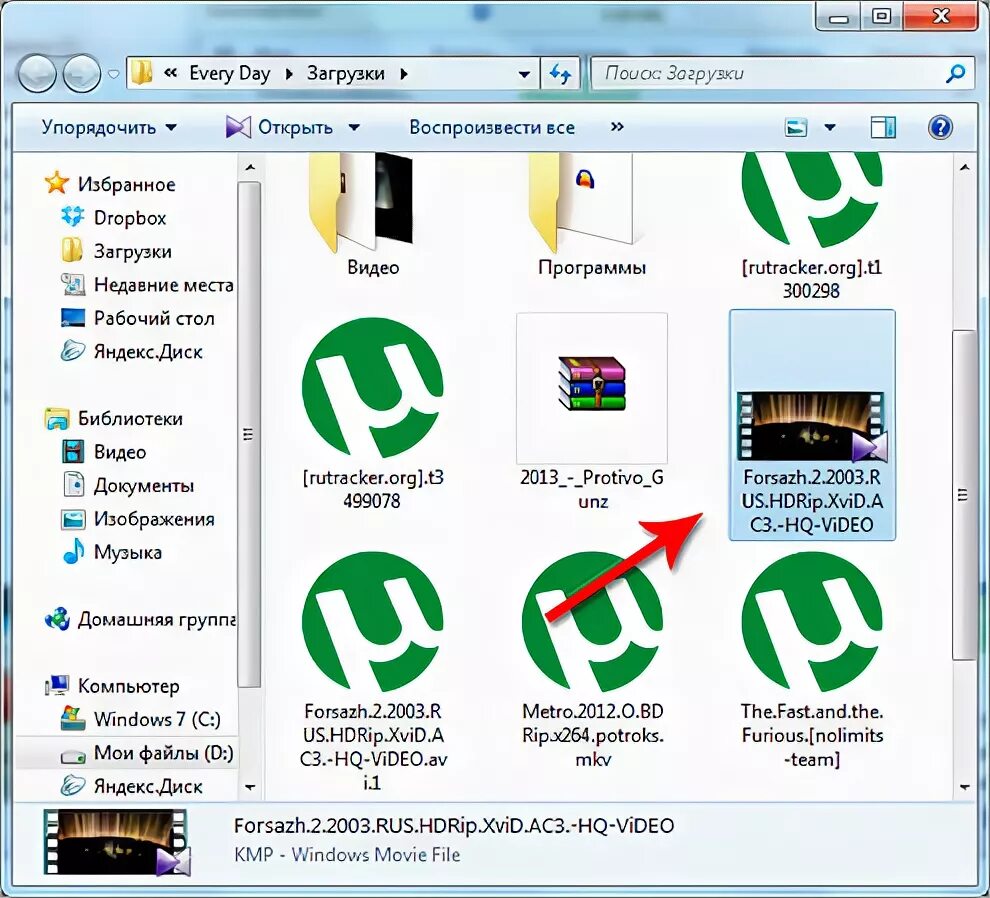Image resolution: width=990 pixels, height=898 pixels.
Task: Open Рабочий стол in sidebar
Action: click(138, 318)
